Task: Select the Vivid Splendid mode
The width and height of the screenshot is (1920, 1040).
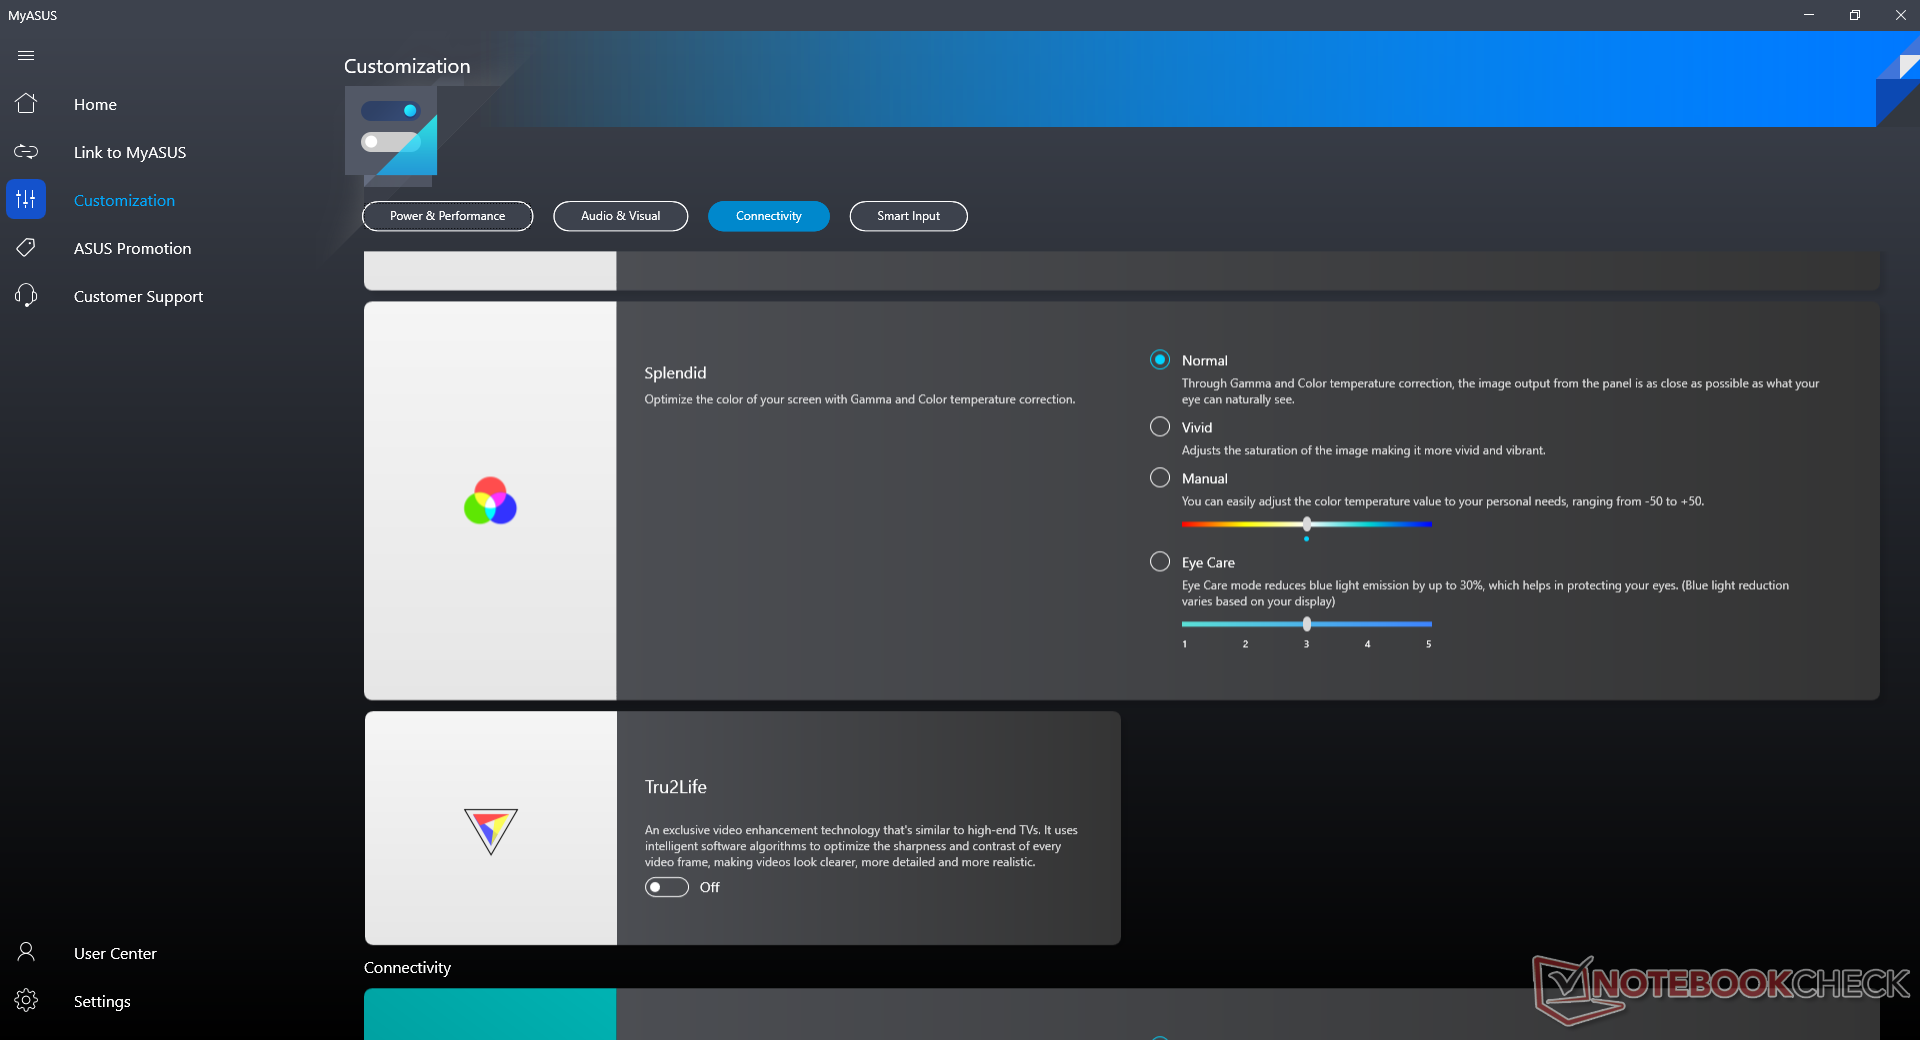Action: point(1160,427)
